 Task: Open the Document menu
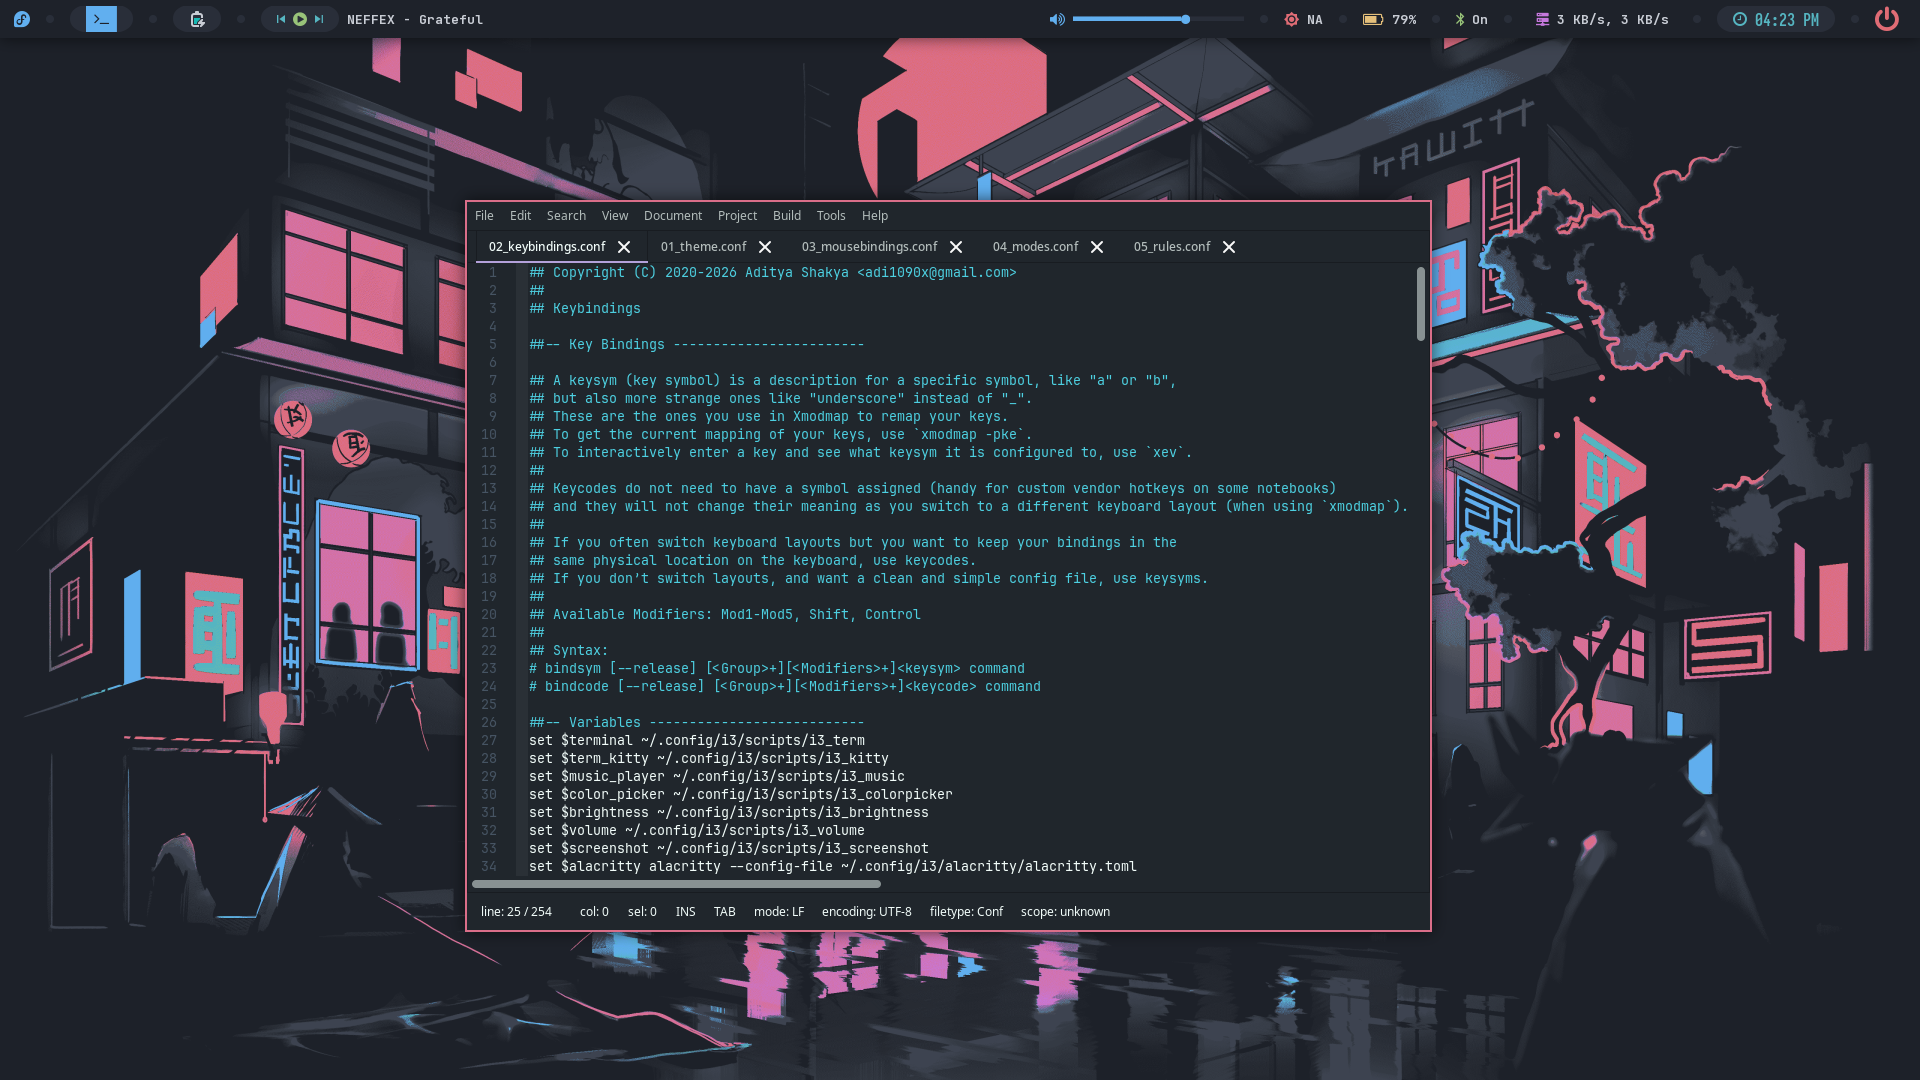[673, 215]
